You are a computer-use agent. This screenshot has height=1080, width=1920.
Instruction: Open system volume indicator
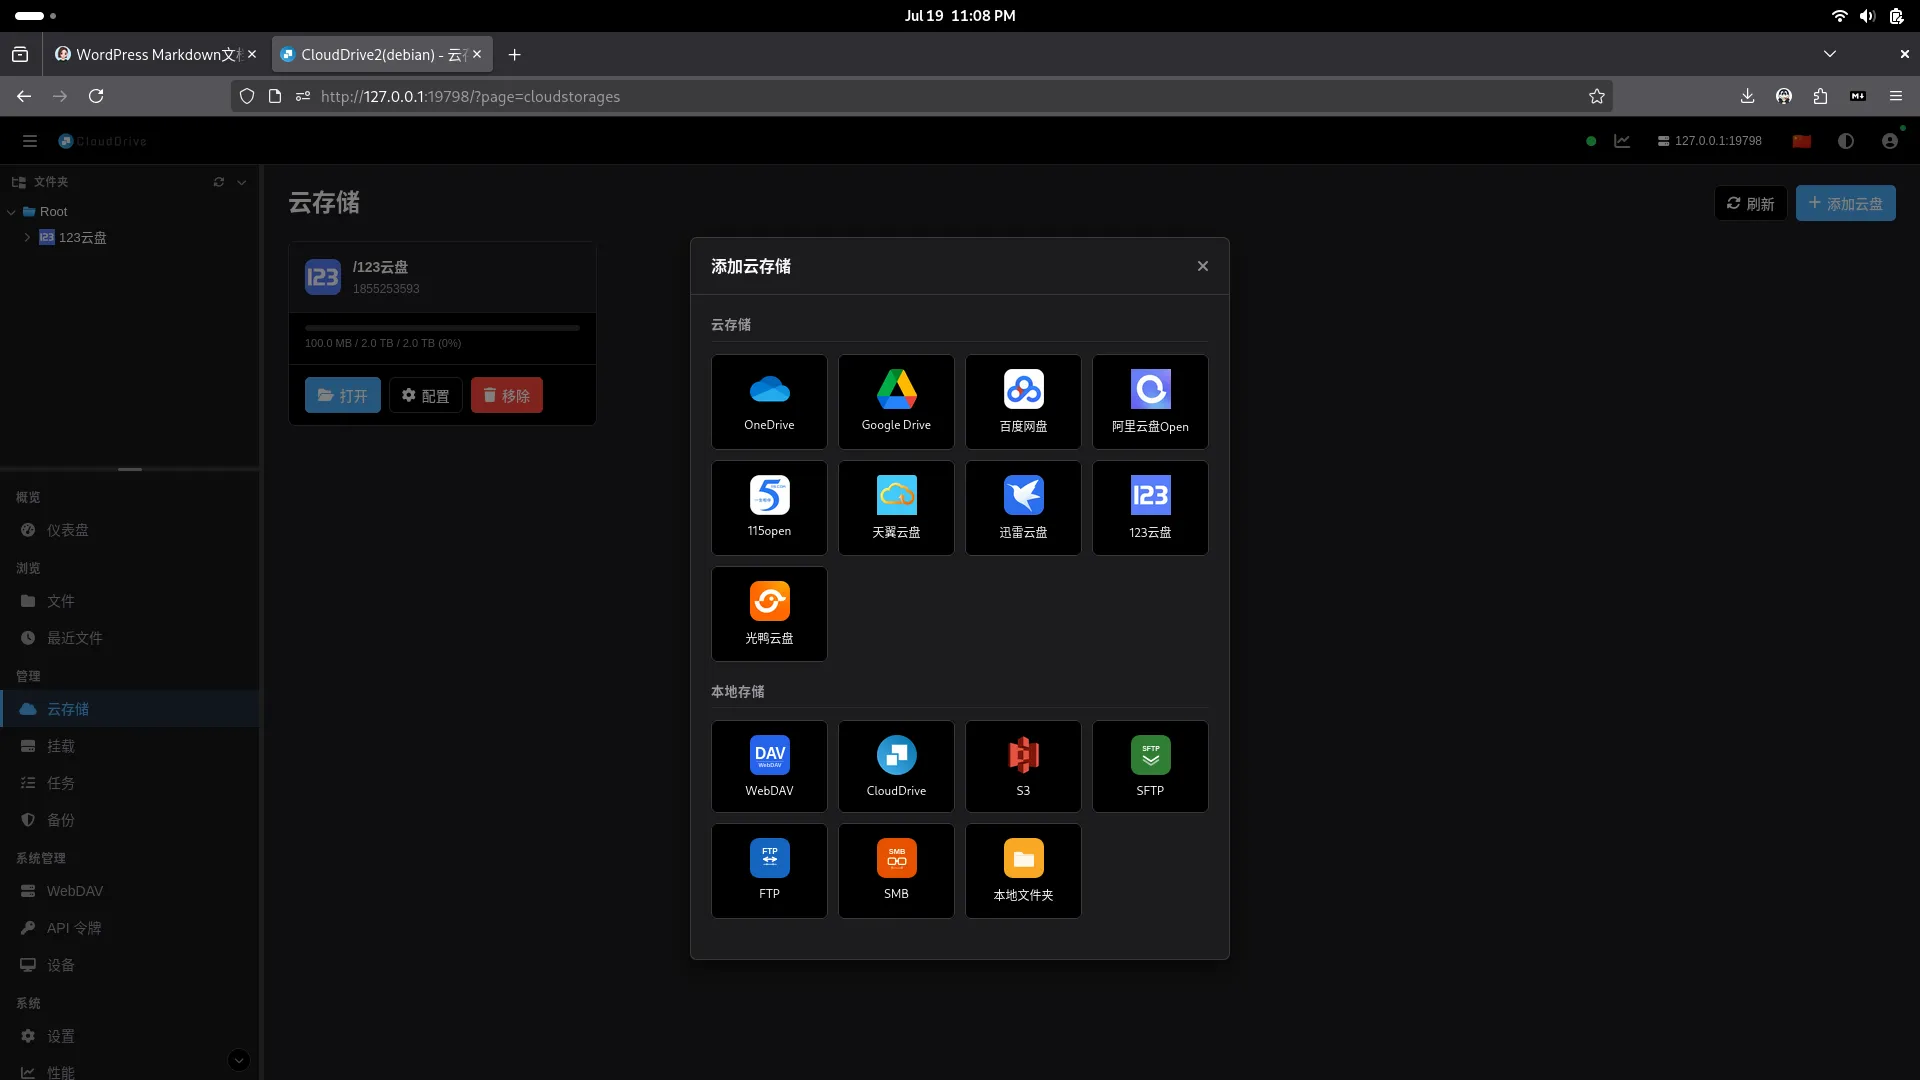click(1867, 16)
